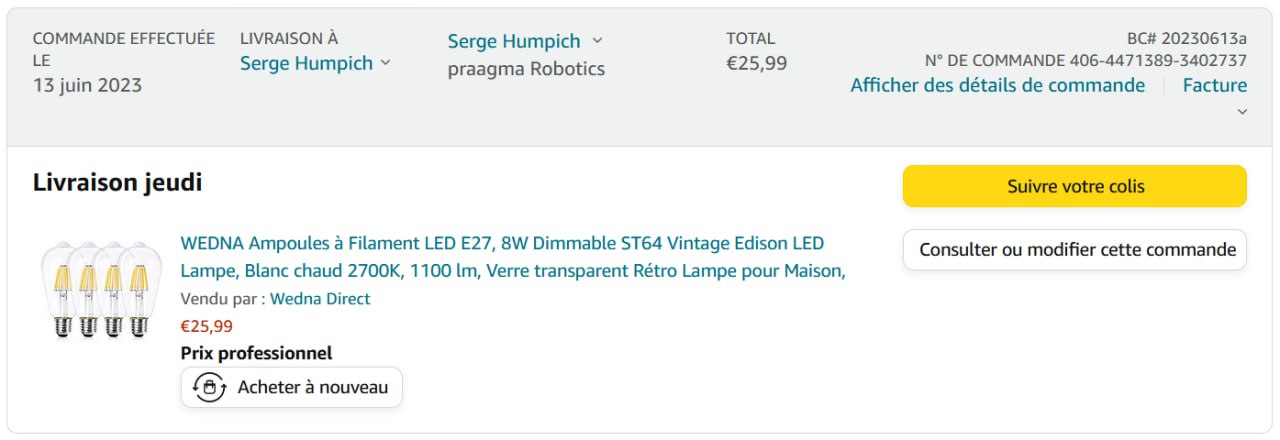The image size is (1280, 440).
Task: Click the Prix professionnel label
Action: pos(256,353)
